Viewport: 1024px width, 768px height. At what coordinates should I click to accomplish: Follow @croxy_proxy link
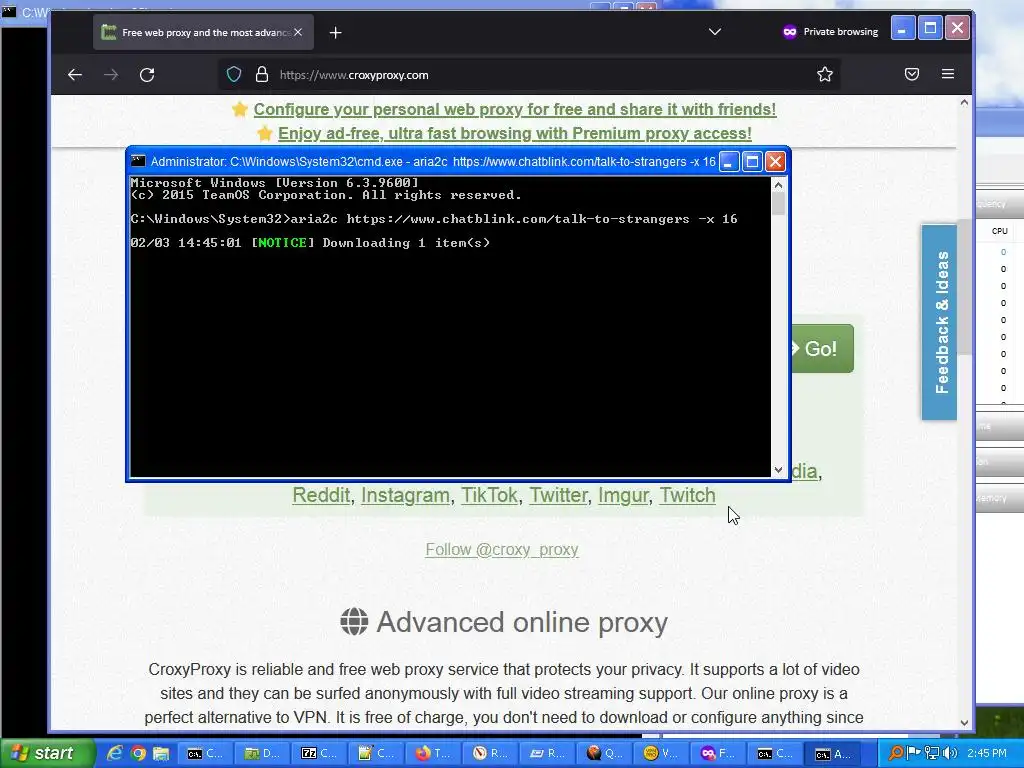click(x=502, y=549)
